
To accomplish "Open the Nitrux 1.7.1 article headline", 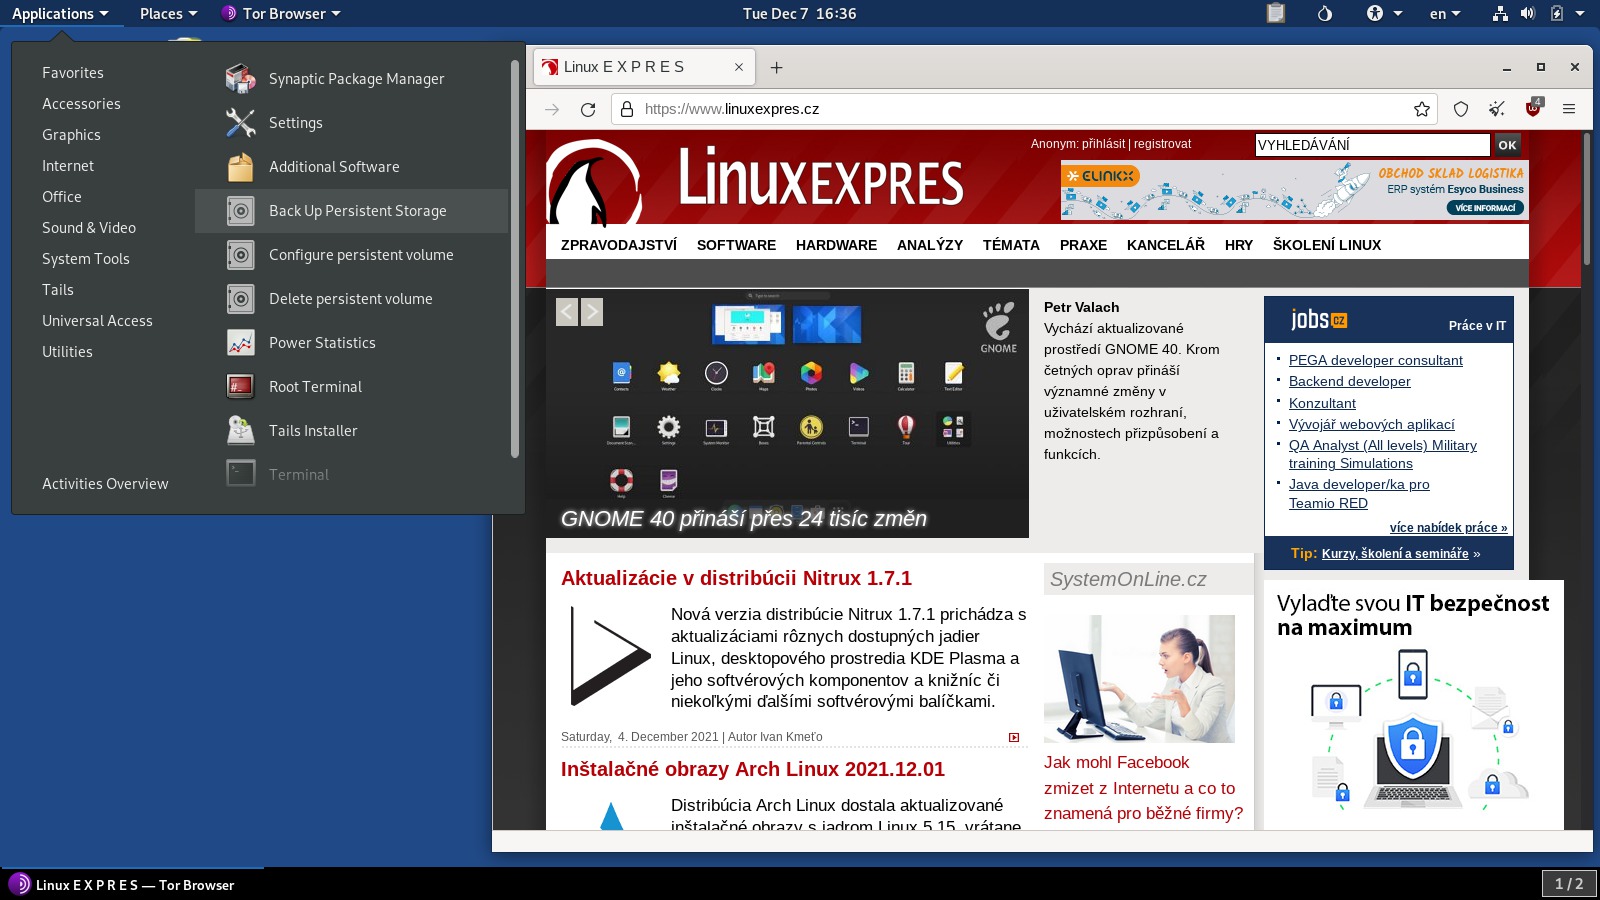I will tap(736, 578).
